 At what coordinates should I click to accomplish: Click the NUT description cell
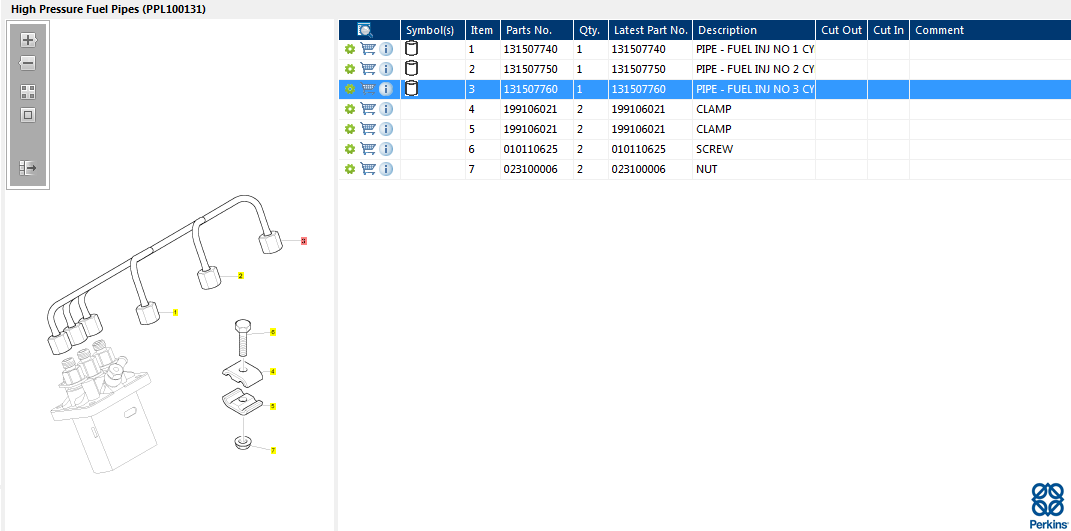tap(754, 169)
